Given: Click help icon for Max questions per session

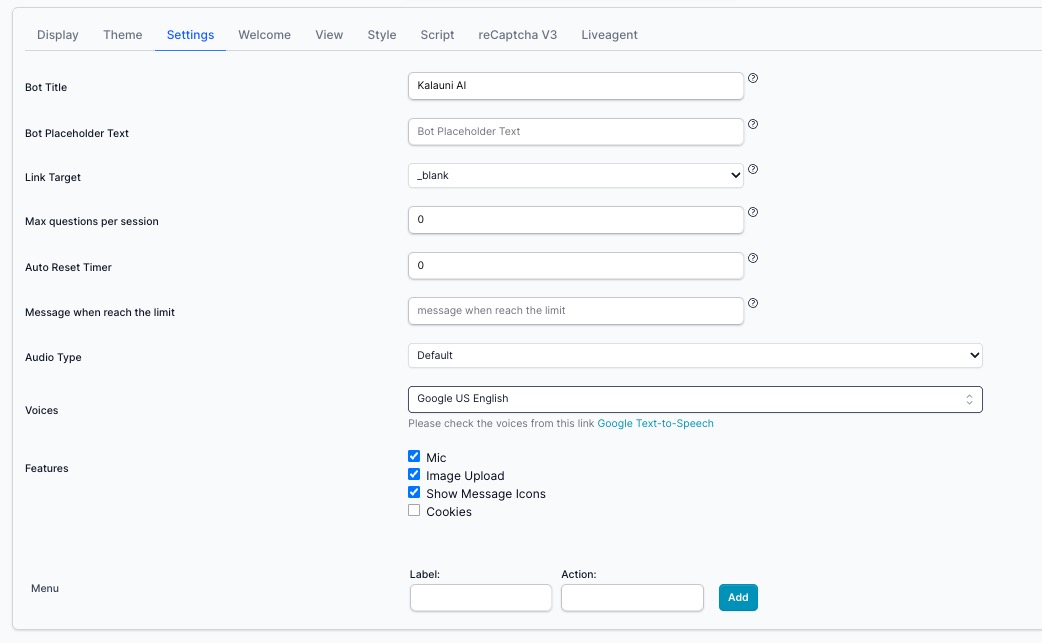Looking at the screenshot, I should 752,212.
